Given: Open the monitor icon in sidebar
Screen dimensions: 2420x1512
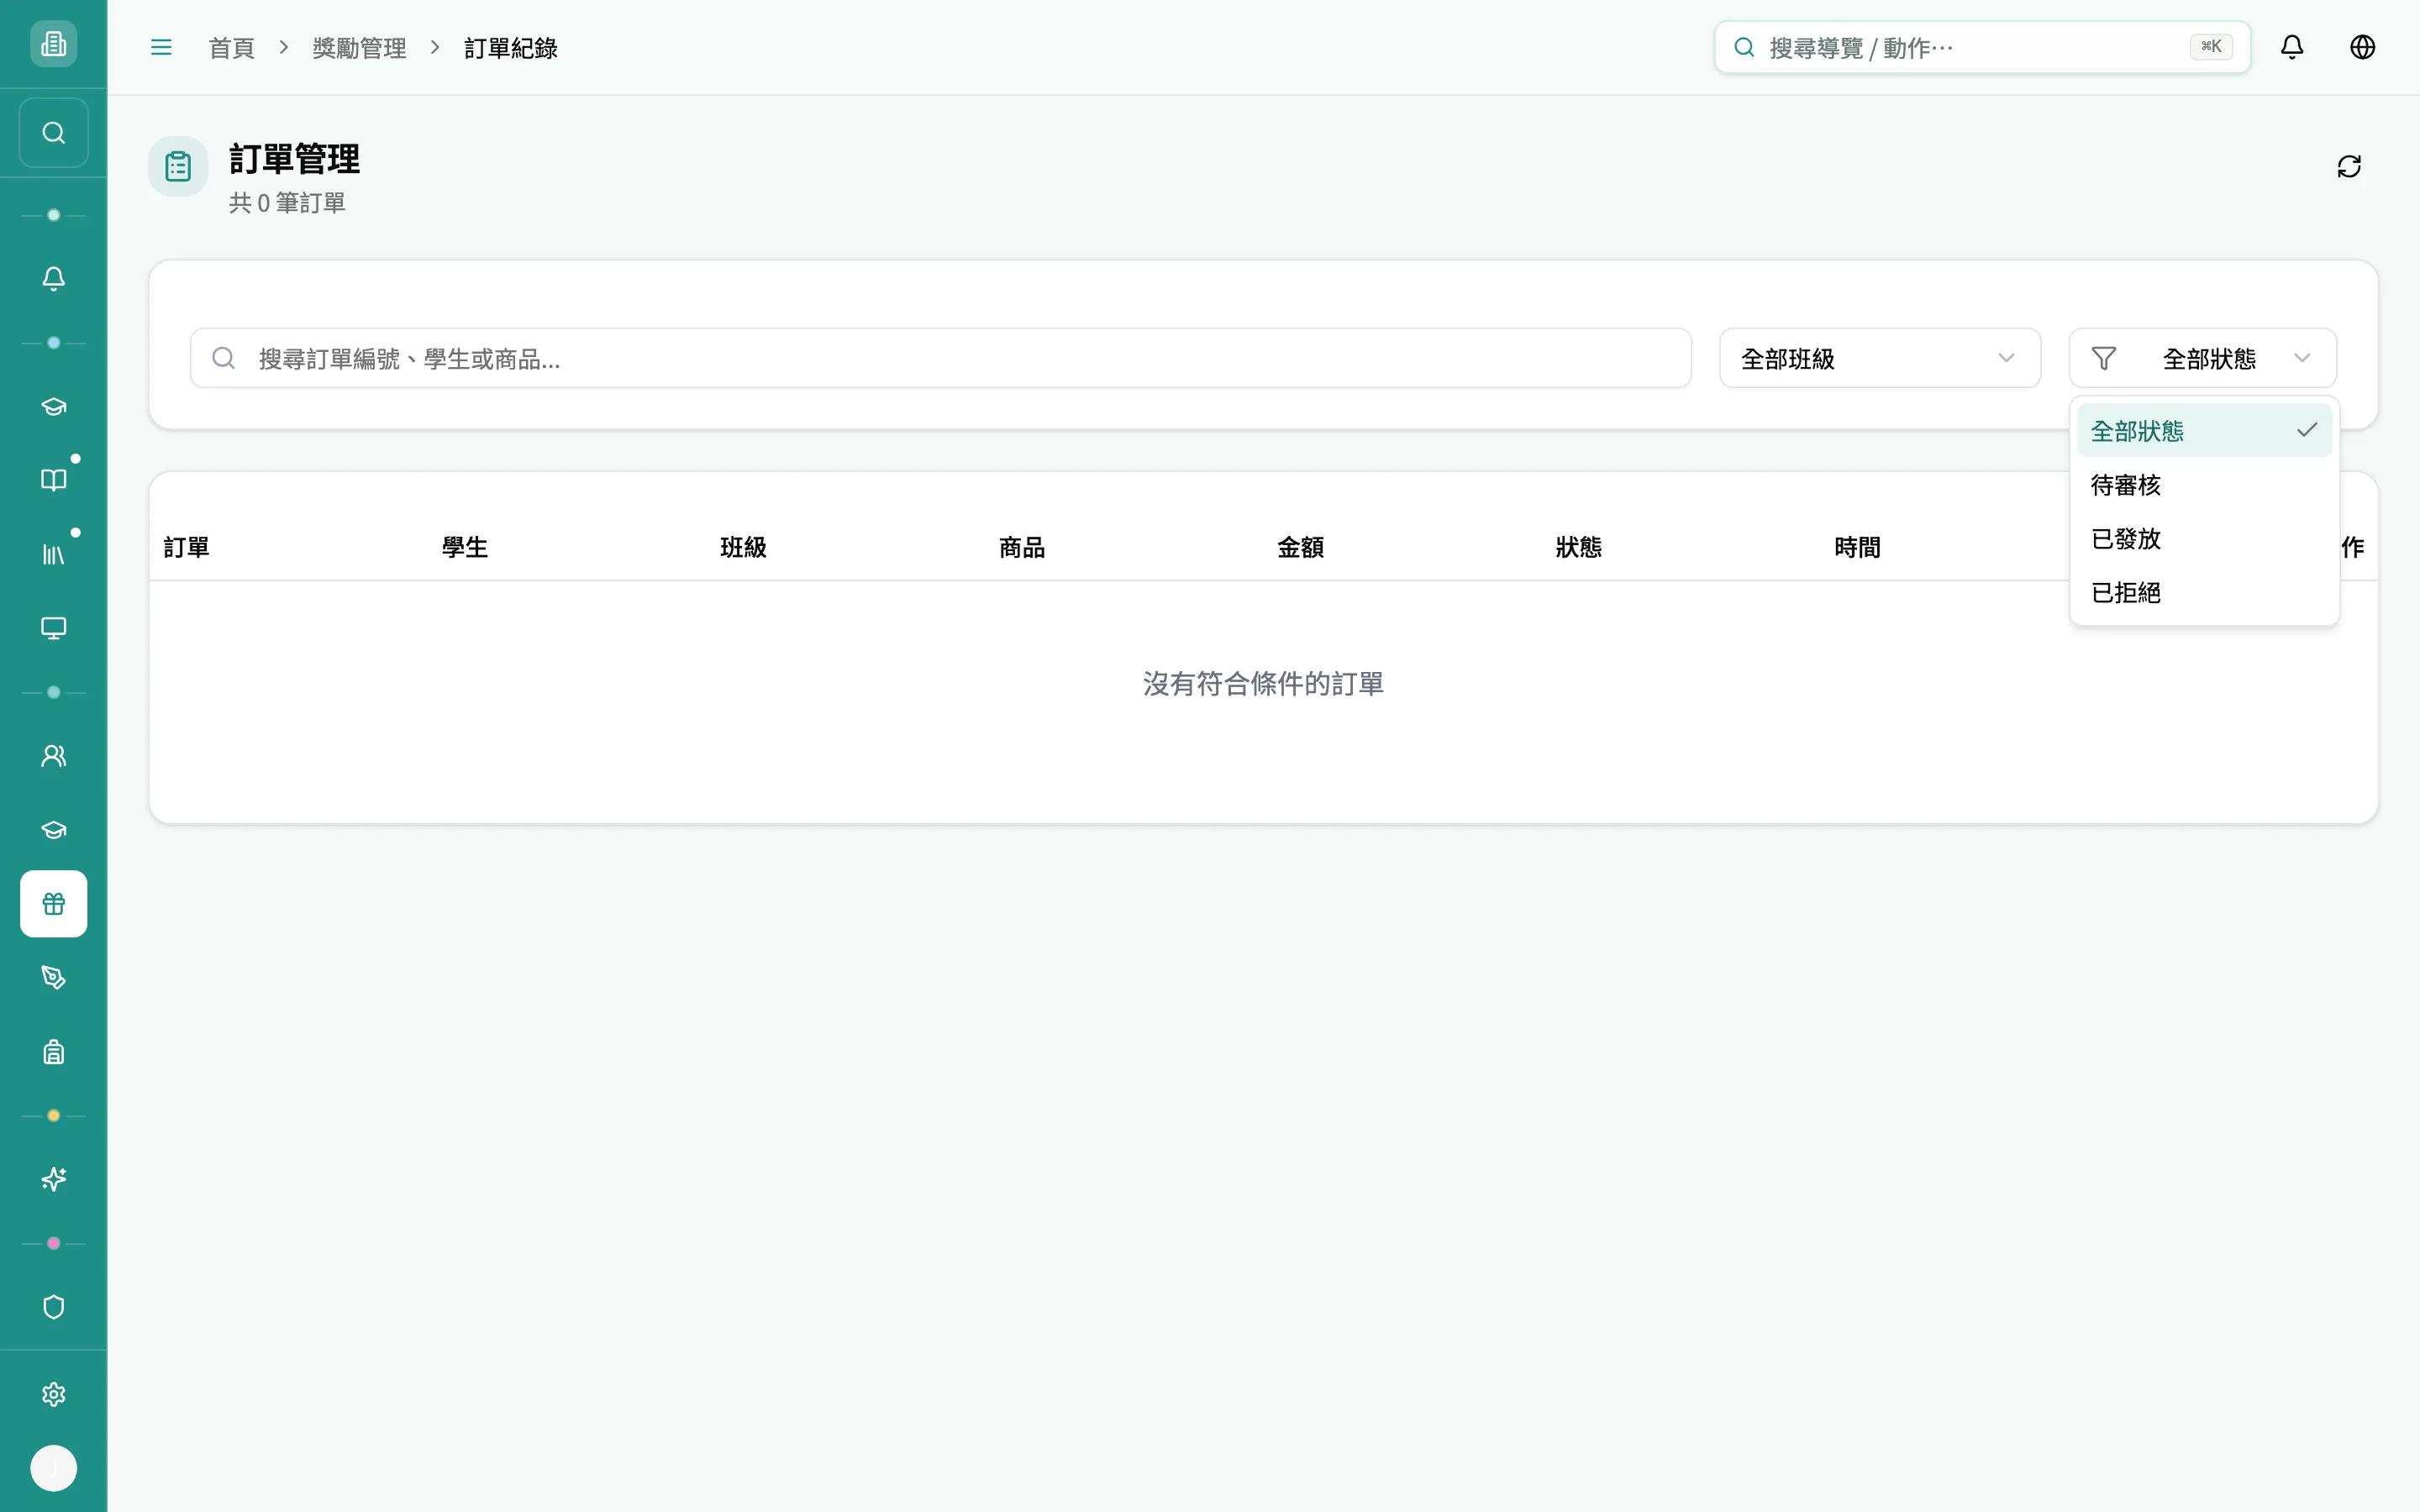Looking at the screenshot, I should coord(53,628).
